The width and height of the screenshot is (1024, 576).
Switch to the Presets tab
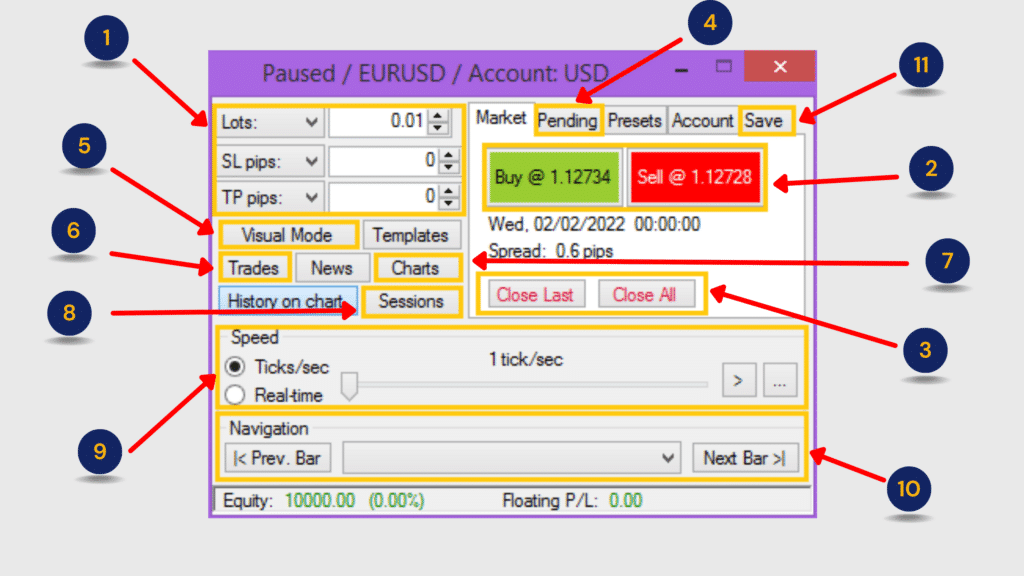[634, 120]
